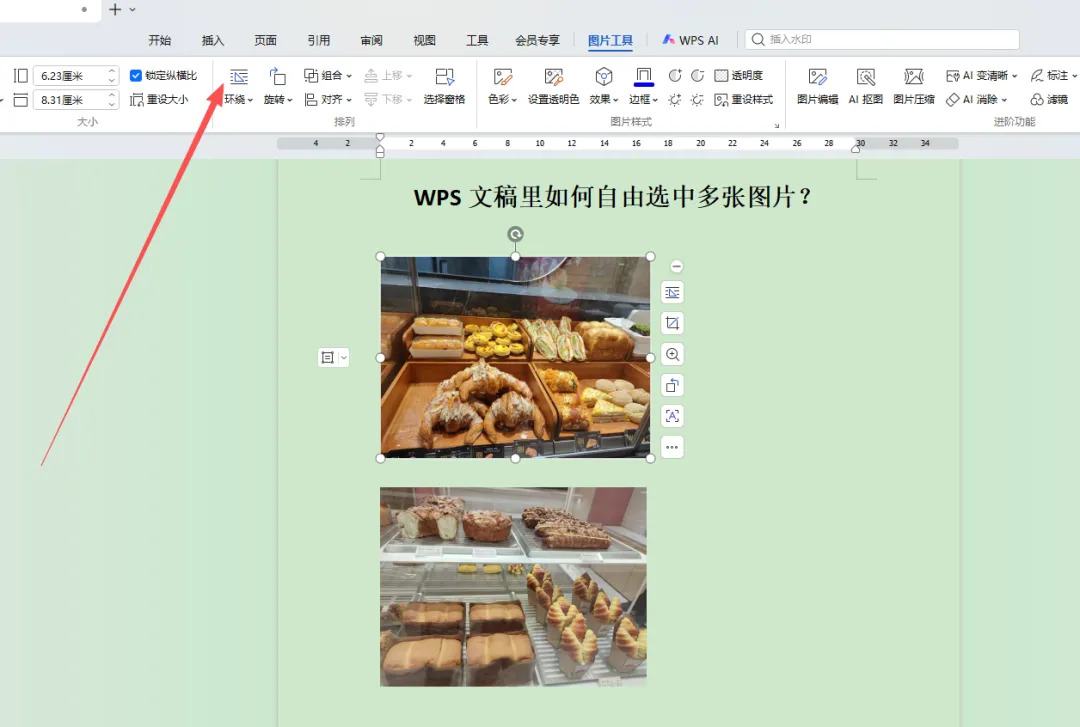Image resolution: width=1080 pixels, height=727 pixels.
Task: Decrease picture contrast icon
Action: pyautogui.click(x=698, y=75)
